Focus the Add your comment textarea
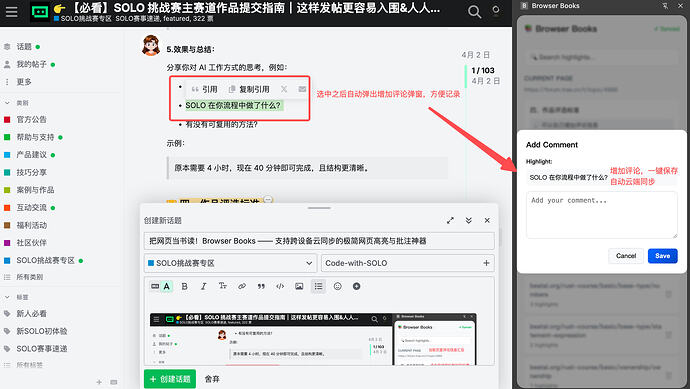This screenshot has height=389, width=690. [x=602, y=215]
